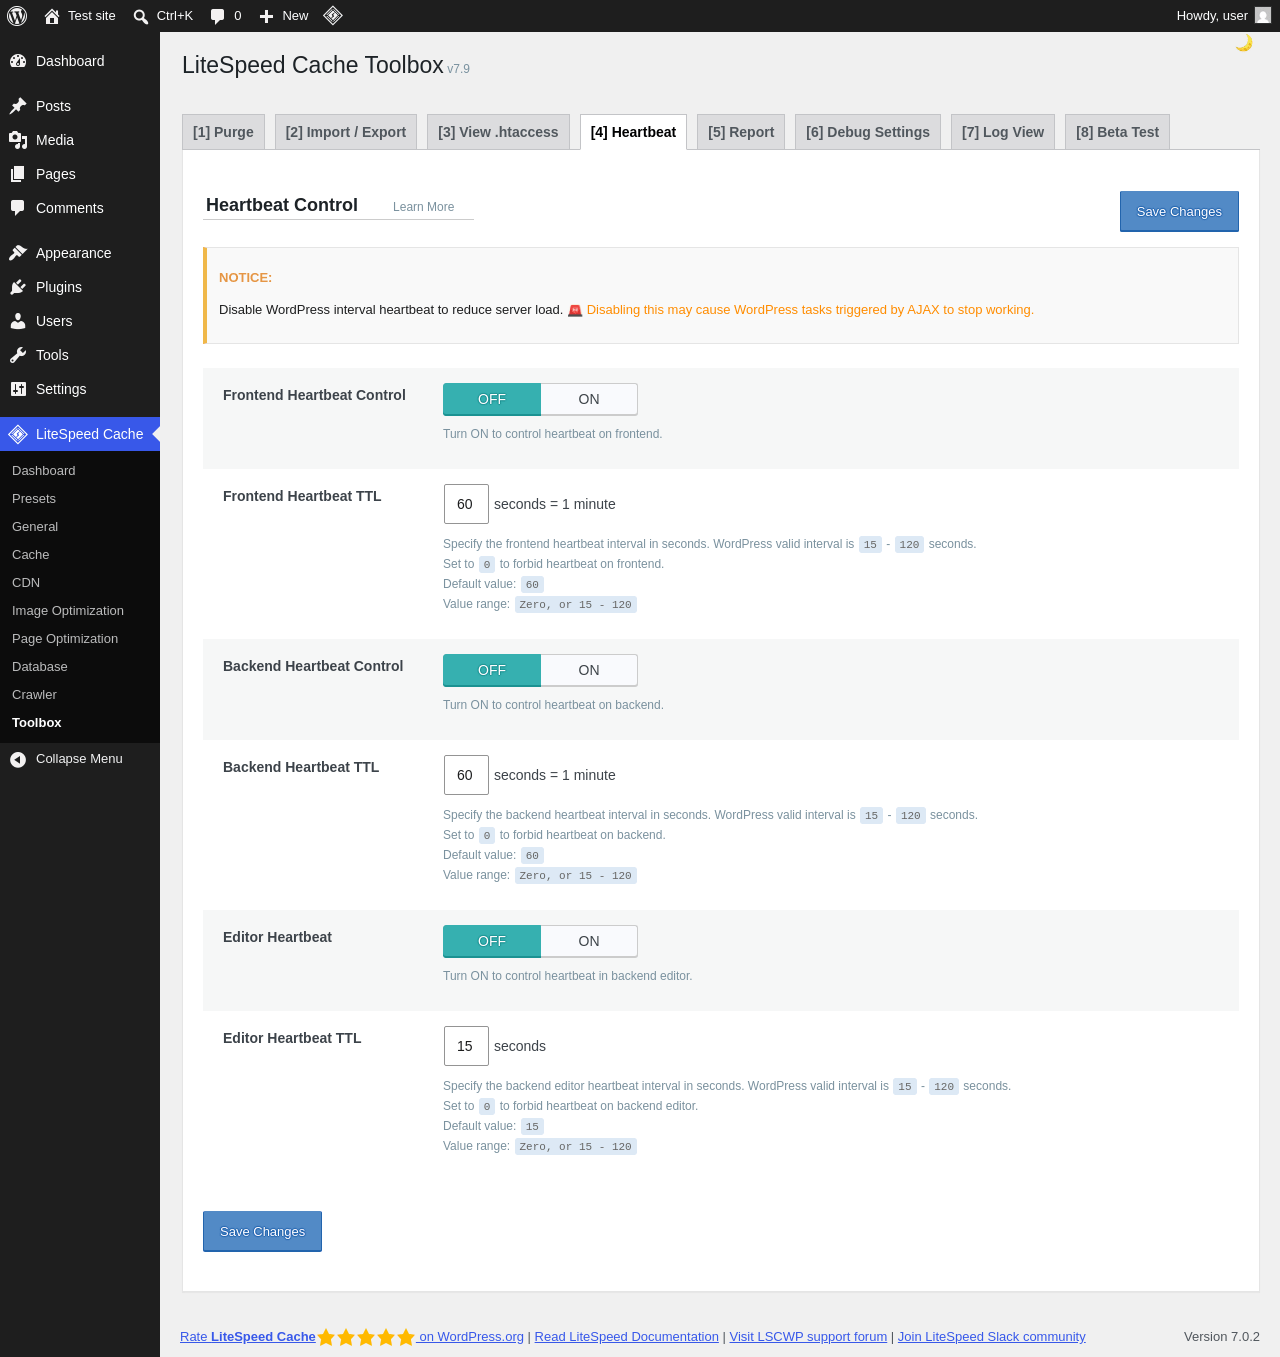The image size is (1280, 1357).
Task: Open the [3] View .htaccess tab
Action: 498,132
